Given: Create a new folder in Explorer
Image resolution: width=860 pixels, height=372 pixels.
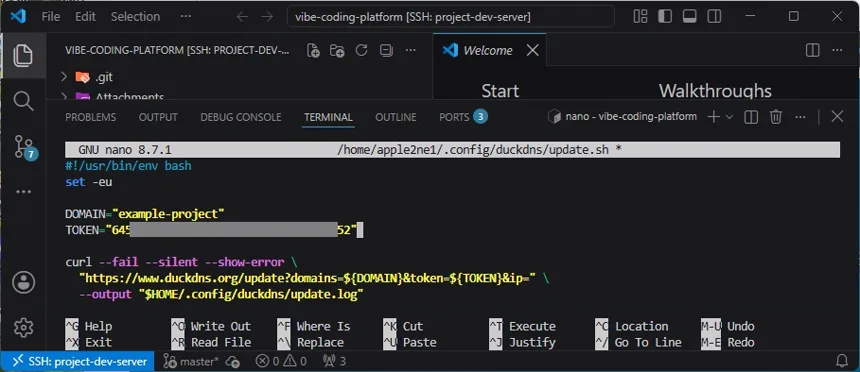Looking at the screenshot, I should pyautogui.click(x=337, y=50).
